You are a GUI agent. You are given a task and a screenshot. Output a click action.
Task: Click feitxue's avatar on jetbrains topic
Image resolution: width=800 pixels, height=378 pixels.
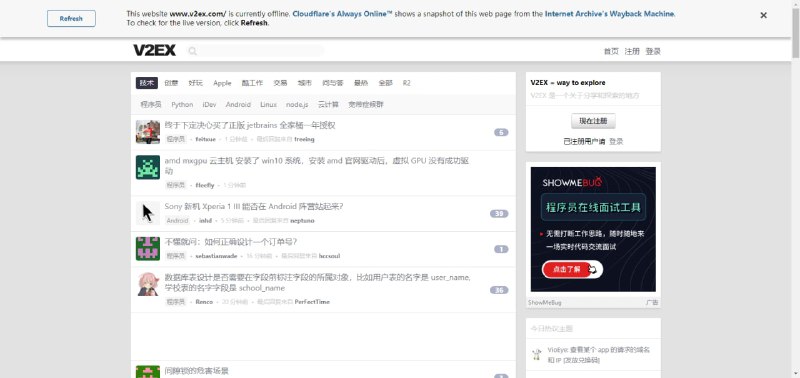point(148,132)
